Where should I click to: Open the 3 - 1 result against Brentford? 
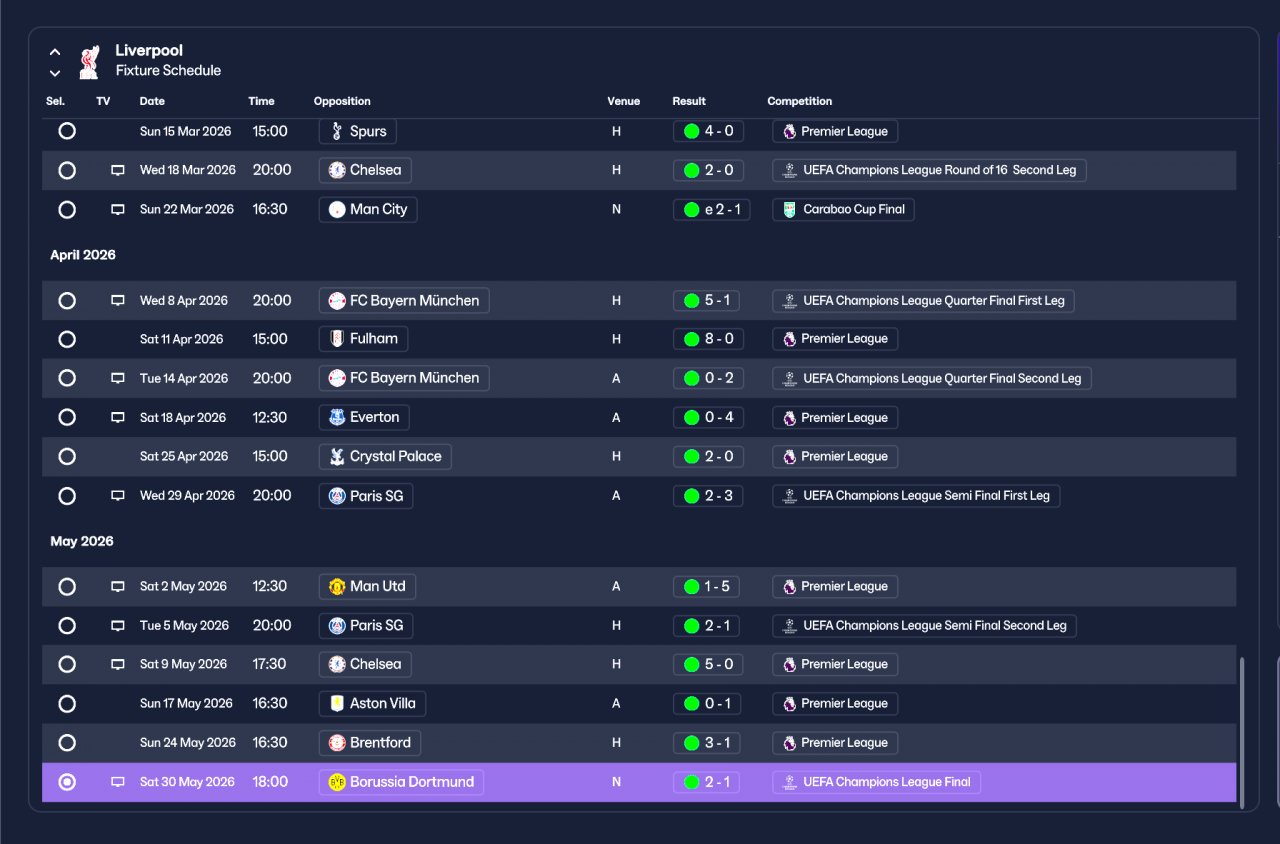click(x=706, y=743)
